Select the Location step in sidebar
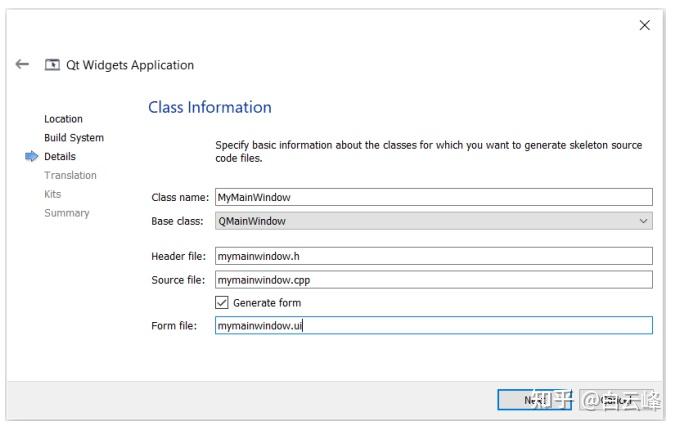678x429 pixels. (63, 119)
